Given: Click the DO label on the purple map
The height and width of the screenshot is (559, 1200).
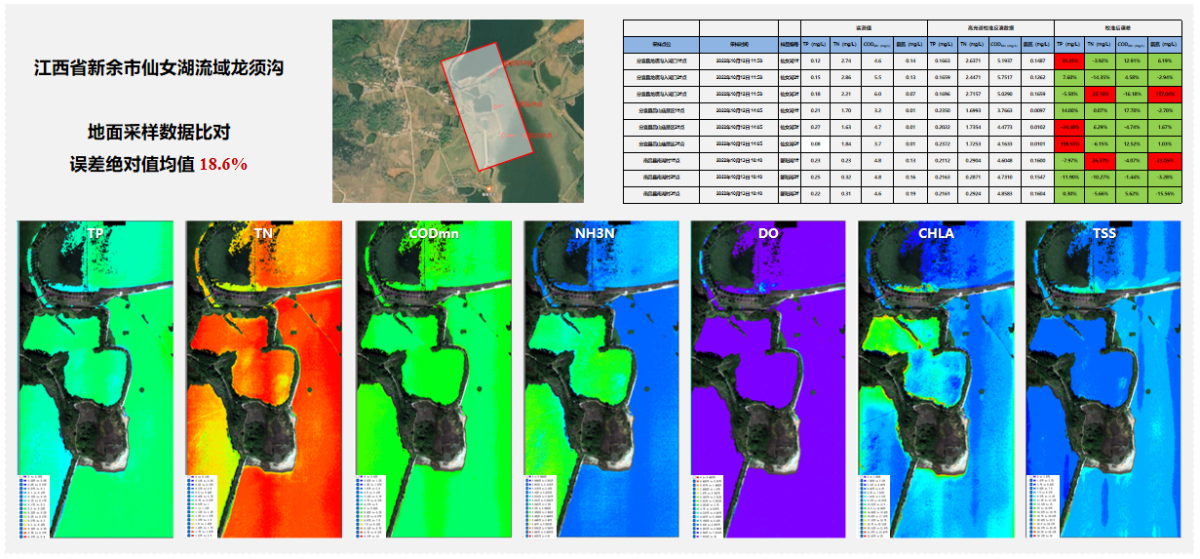Looking at the screenshot, I should [x=767, y=232].
